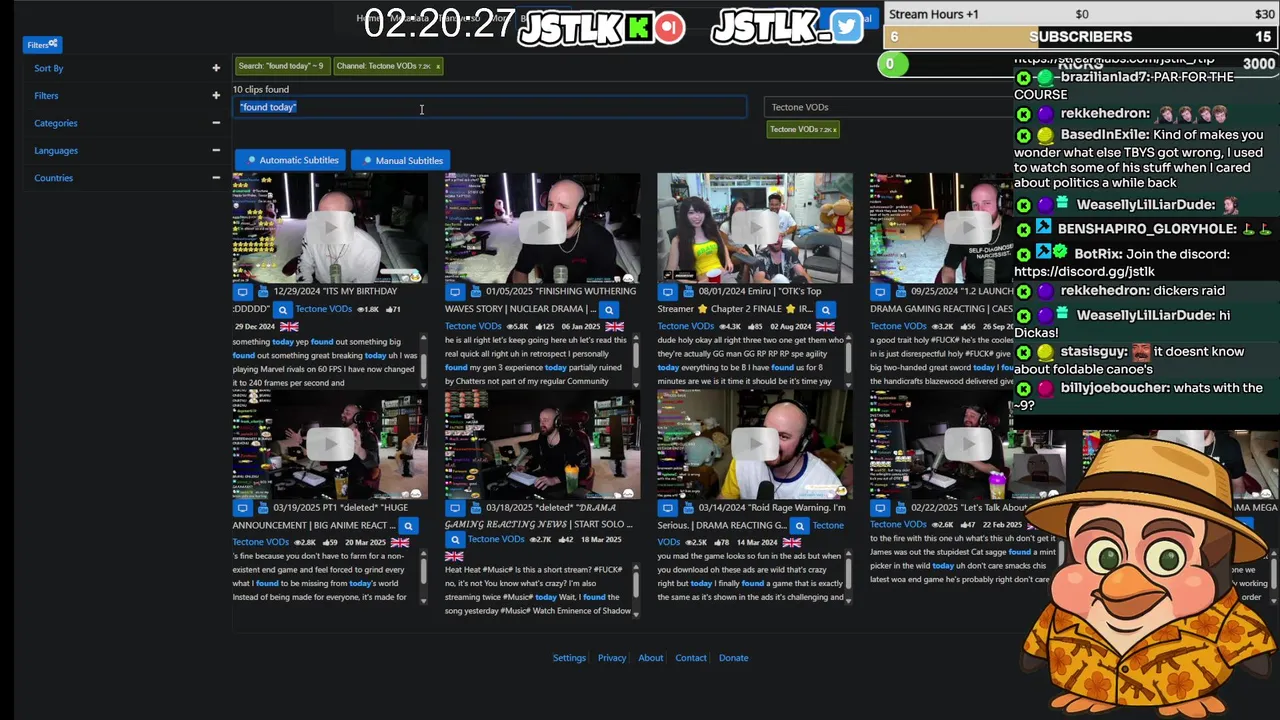The image size is (1280, 720).
Task: Play the "ITS MY BIRTHDAY" clip thumbnail
Action: click(x=330, y=228)
